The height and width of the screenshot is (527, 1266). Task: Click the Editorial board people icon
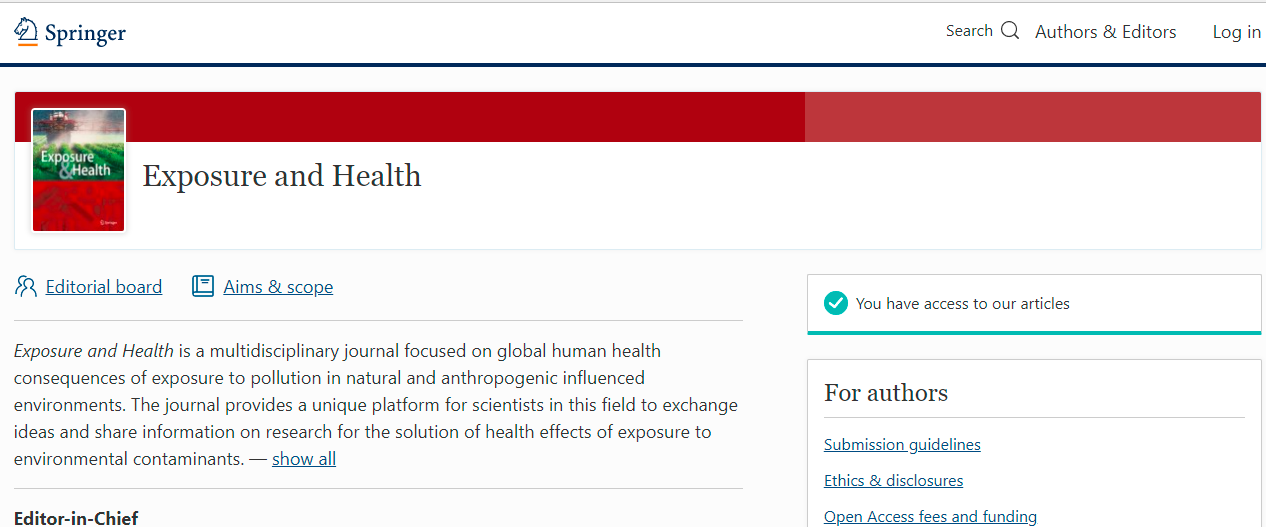click(26, 287)
